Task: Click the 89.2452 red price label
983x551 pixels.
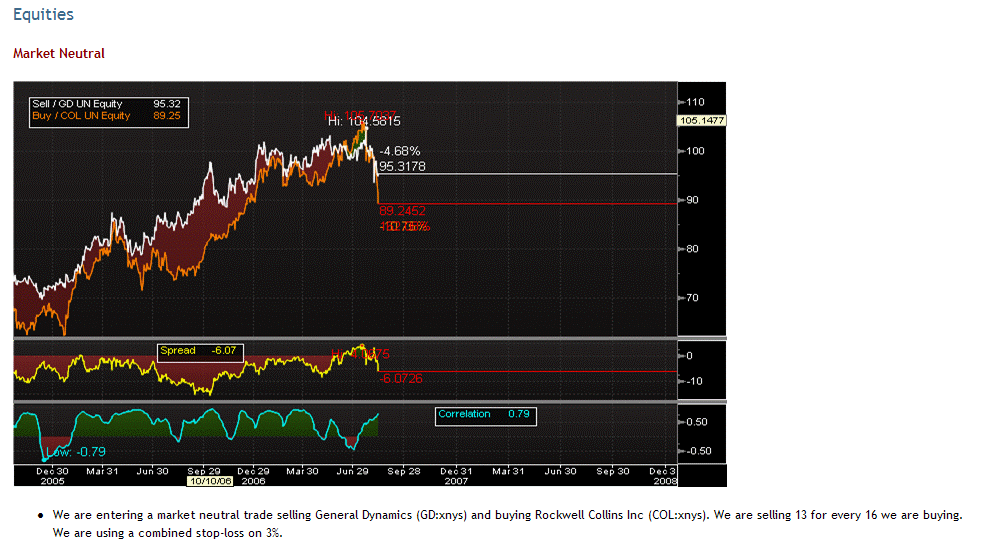Action: pyautogui.click(x=402, y=211)
